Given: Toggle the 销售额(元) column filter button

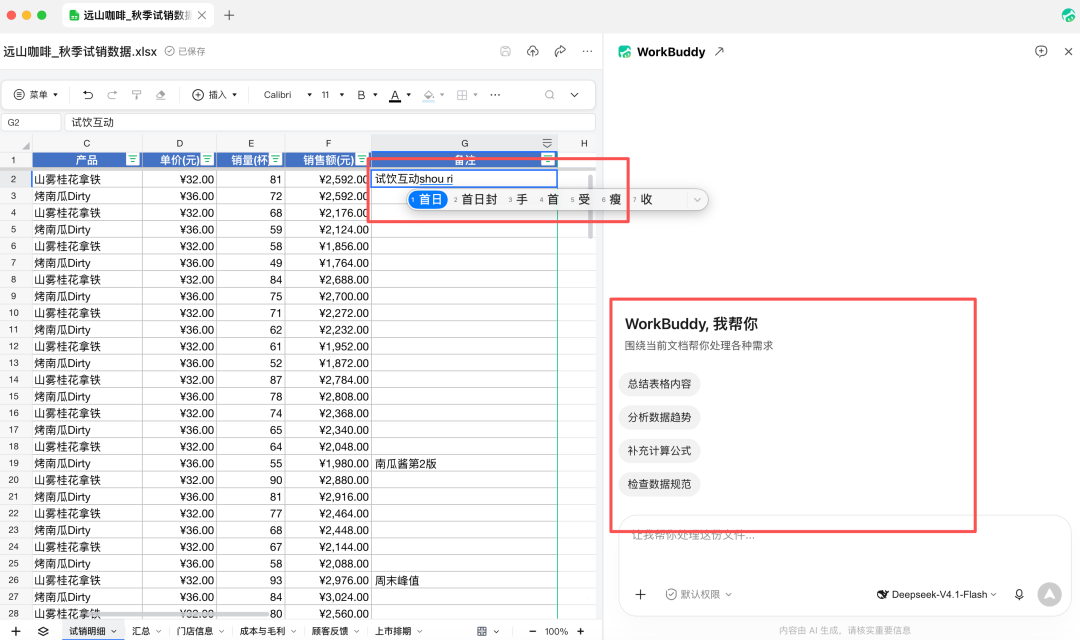Looking at the screenshot, I should pyautogui.click(x=362, y=160).
